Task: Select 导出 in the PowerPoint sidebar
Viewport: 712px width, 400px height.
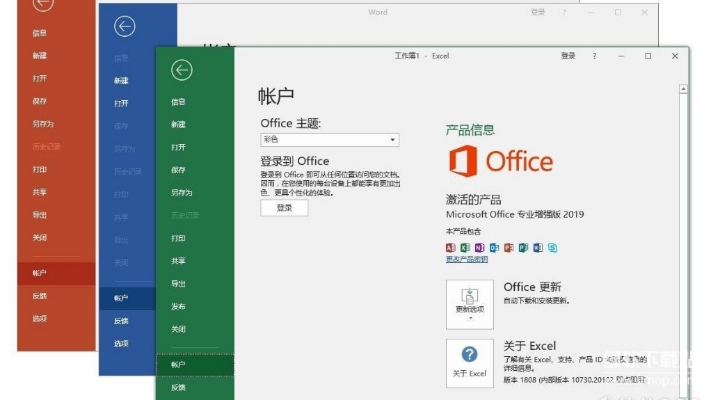Action: coord(40,215)
